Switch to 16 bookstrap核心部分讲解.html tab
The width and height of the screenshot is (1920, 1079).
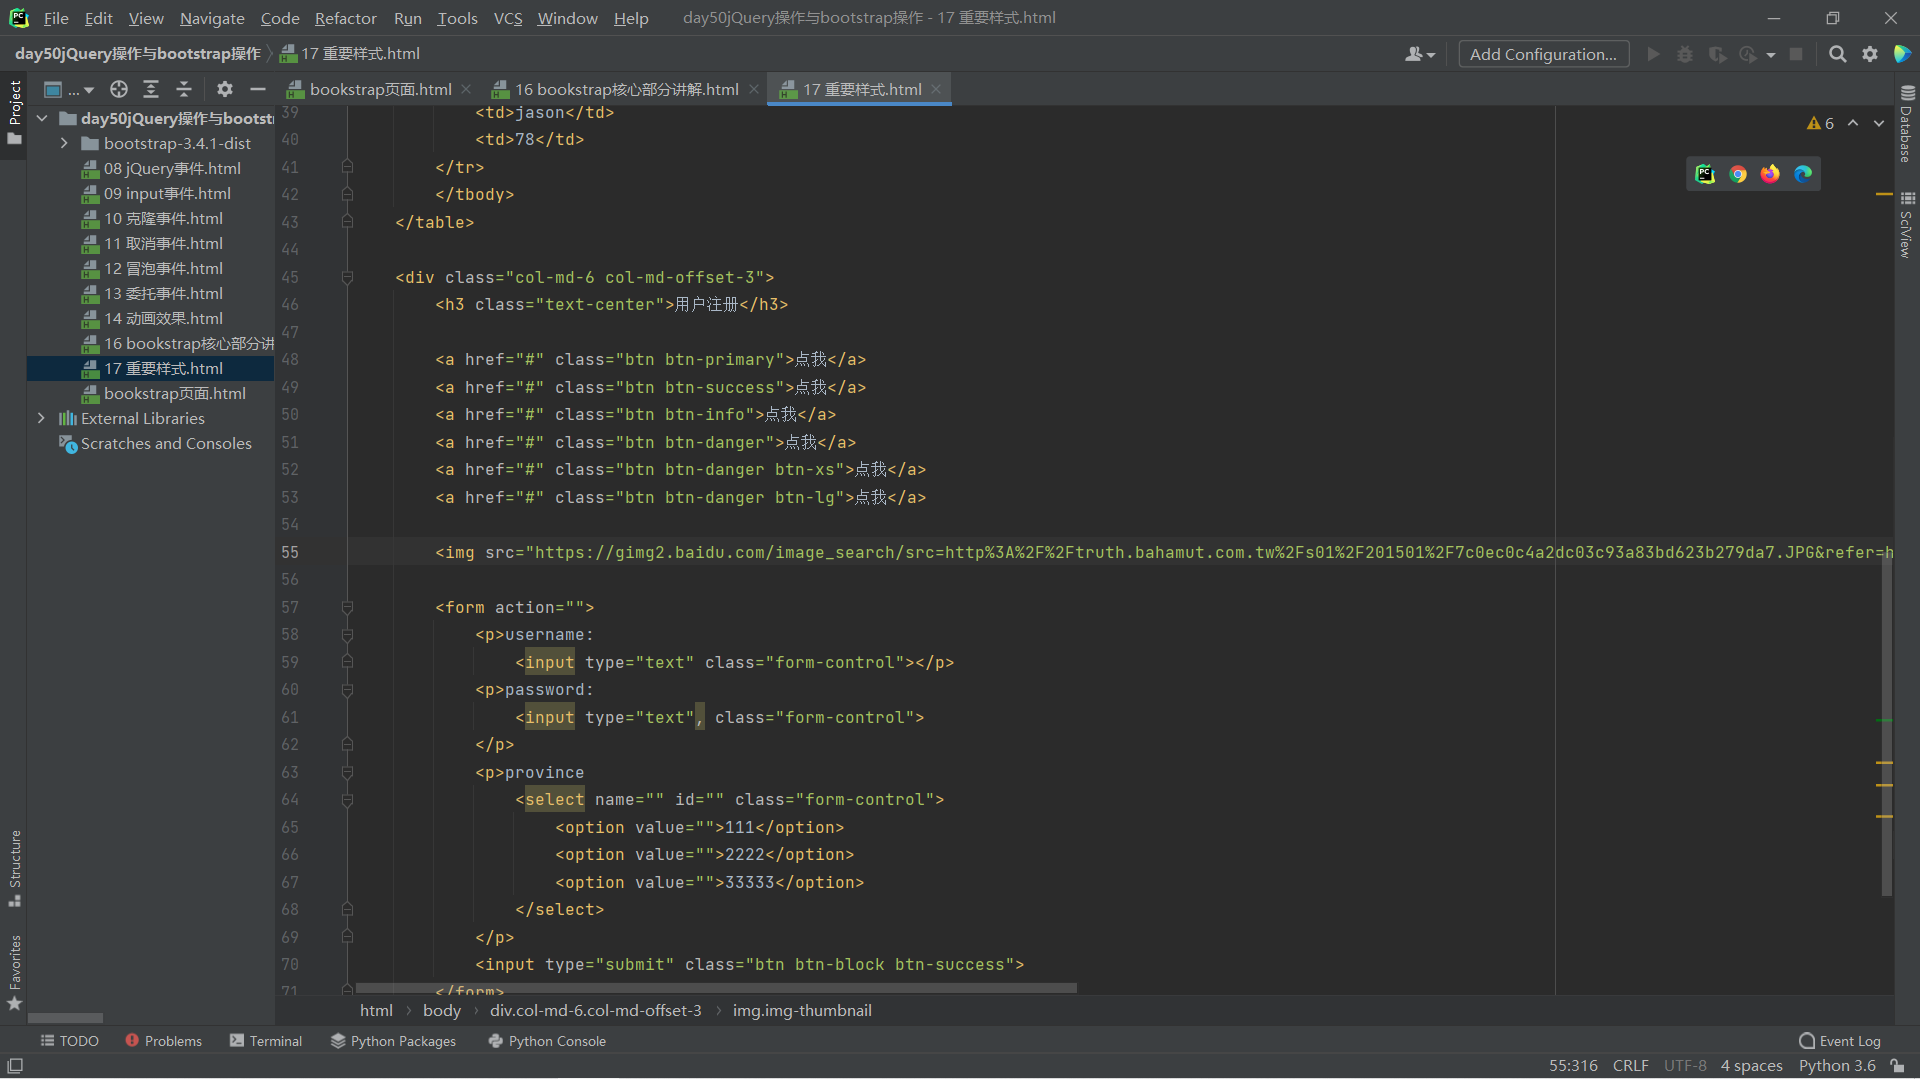(626, 89)
